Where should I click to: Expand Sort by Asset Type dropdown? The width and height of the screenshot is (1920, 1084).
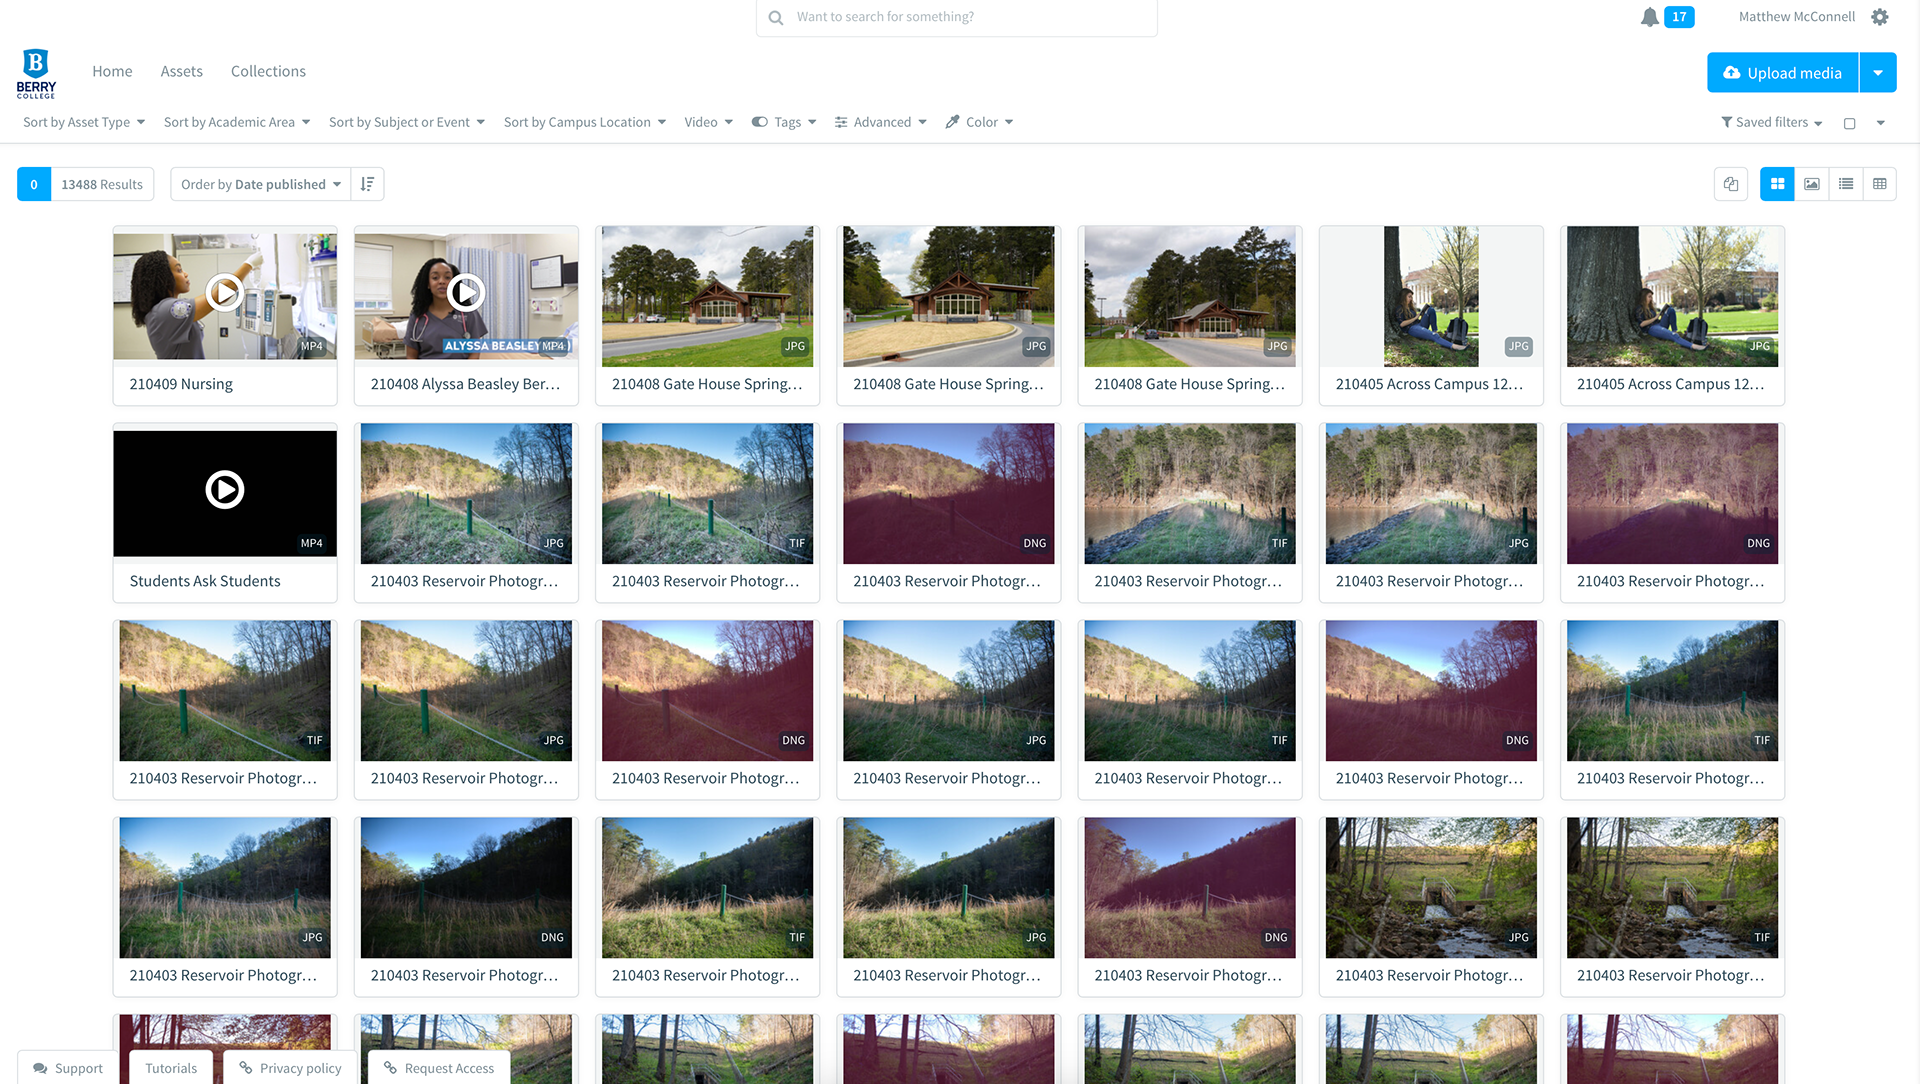coord(84,122)
